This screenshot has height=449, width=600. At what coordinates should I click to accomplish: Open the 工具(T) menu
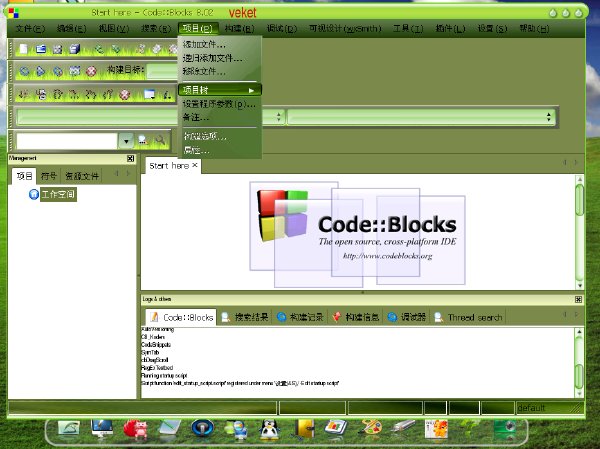point(408,29)
